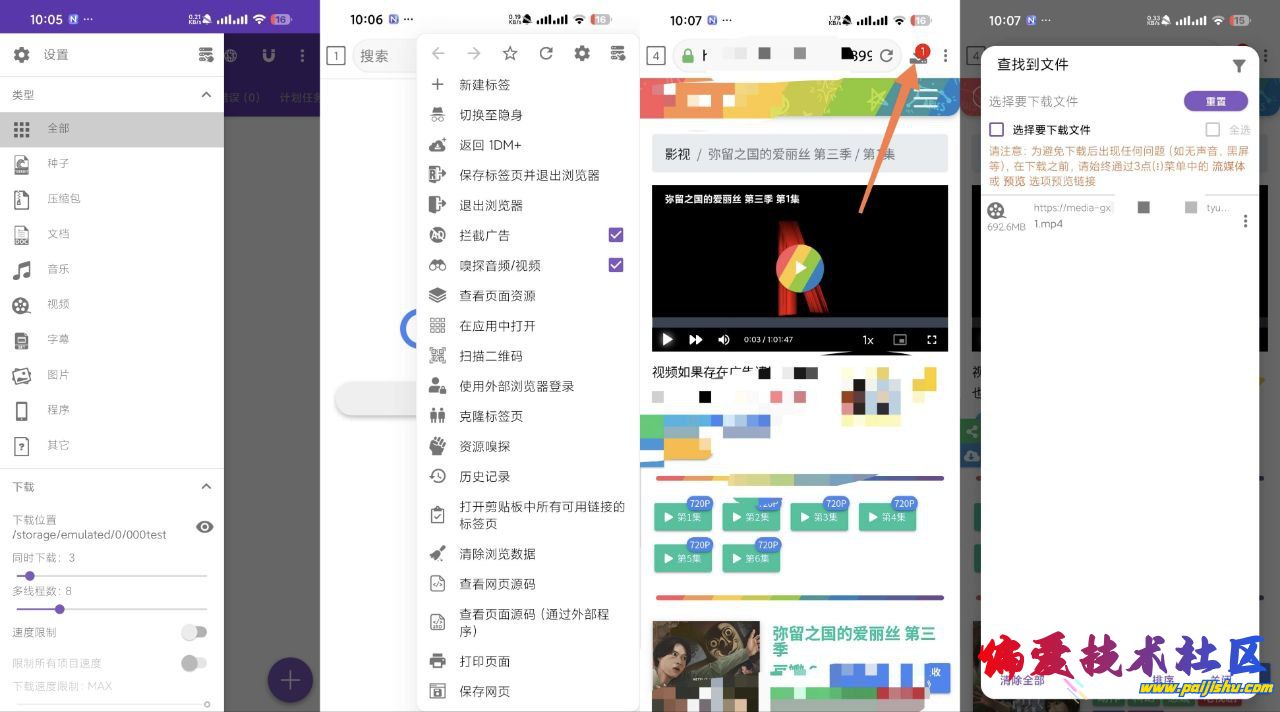The height and width of the screenshot is (712, 1280).
Task: Toggle download location visibility eye icon
Action: pos(205,527)
